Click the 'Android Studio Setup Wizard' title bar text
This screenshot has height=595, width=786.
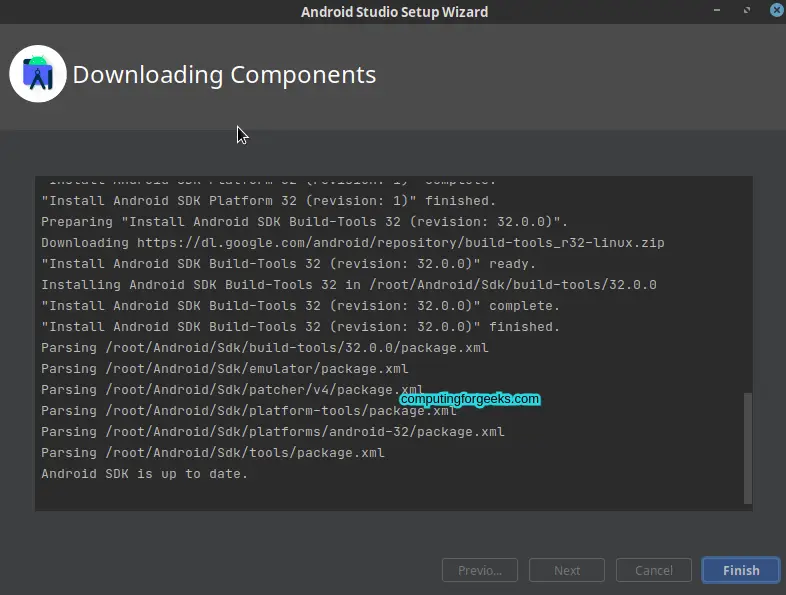point(395,12)
